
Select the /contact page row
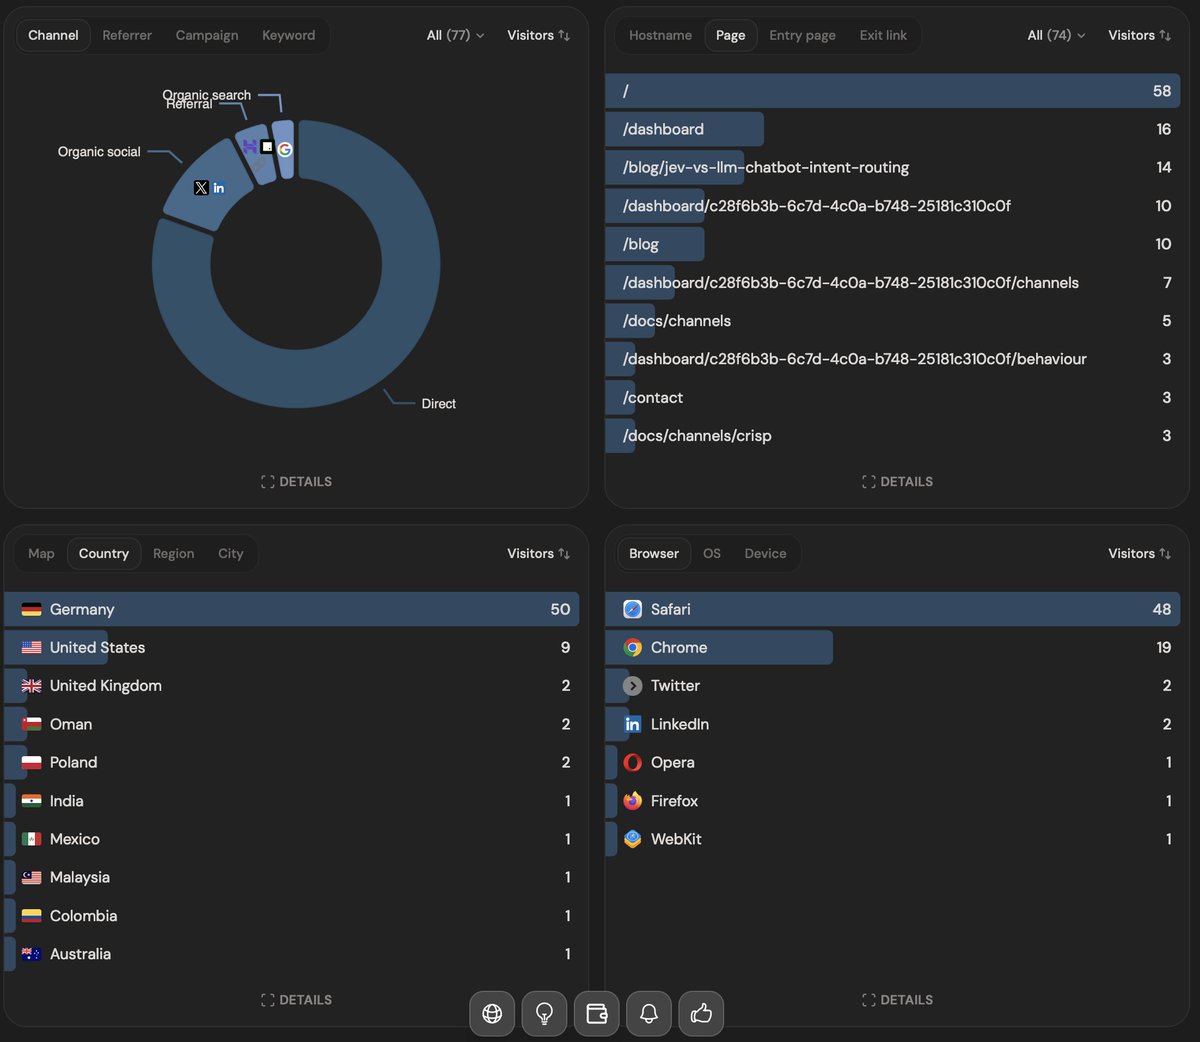click(892, 397)
